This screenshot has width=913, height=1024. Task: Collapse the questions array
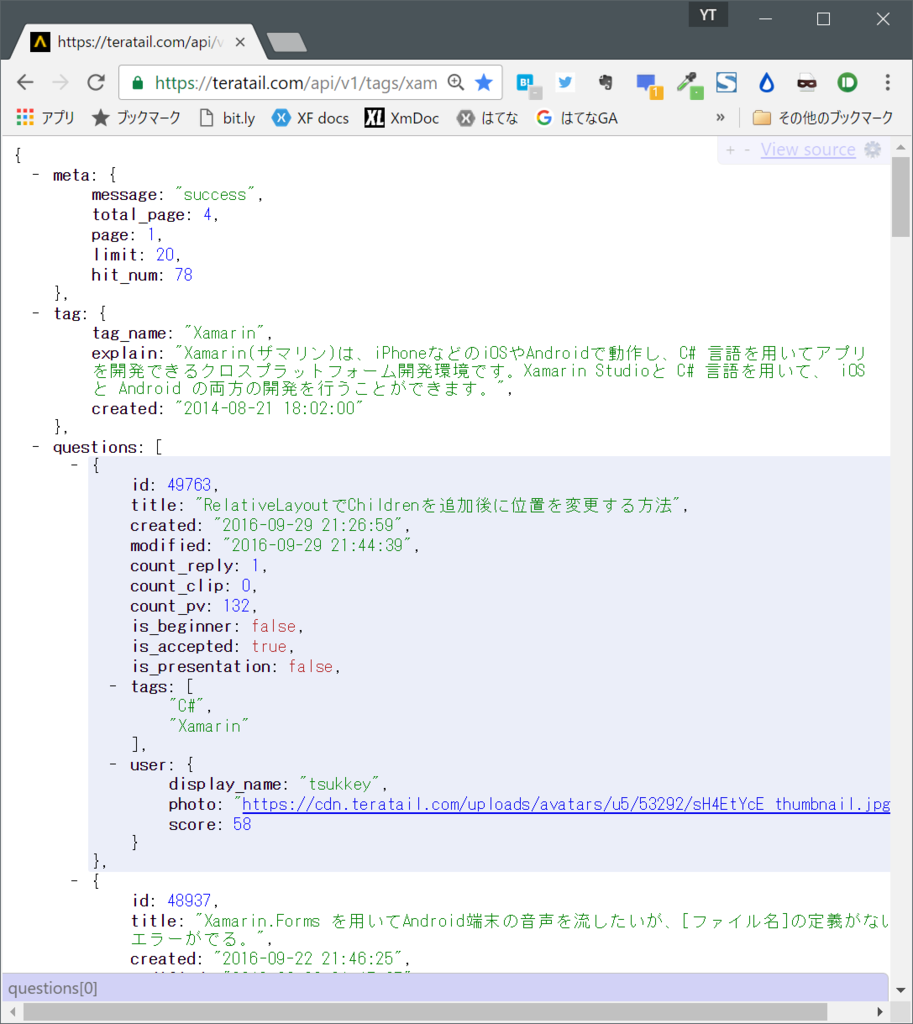coord(36,447)
